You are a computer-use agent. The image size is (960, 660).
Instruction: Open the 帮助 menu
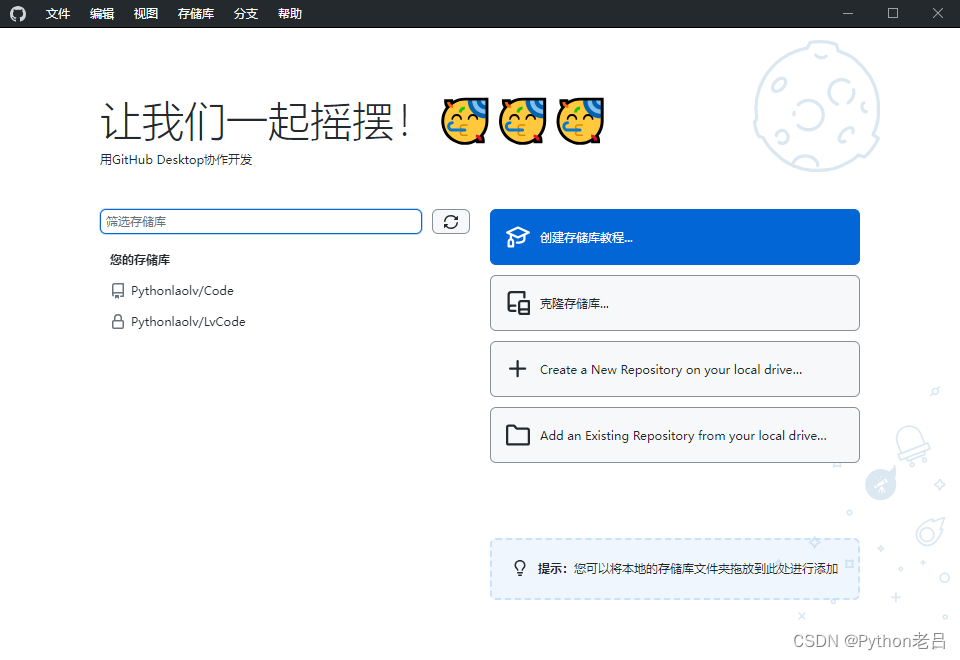(x=289, y=13)
